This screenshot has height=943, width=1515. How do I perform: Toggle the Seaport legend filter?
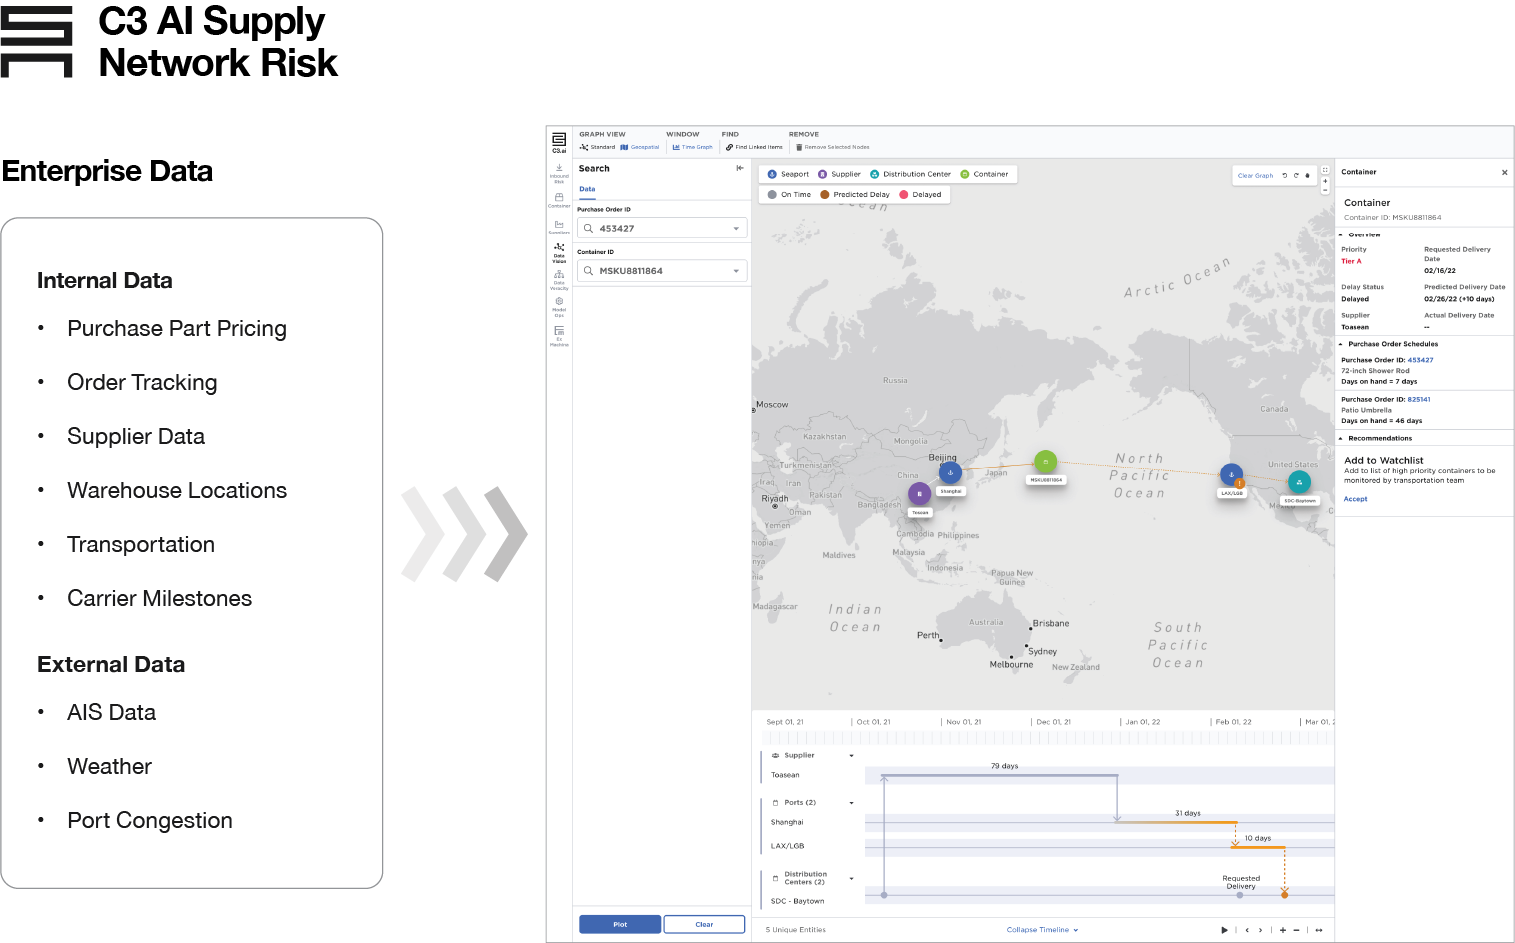[x=788, y=174]
